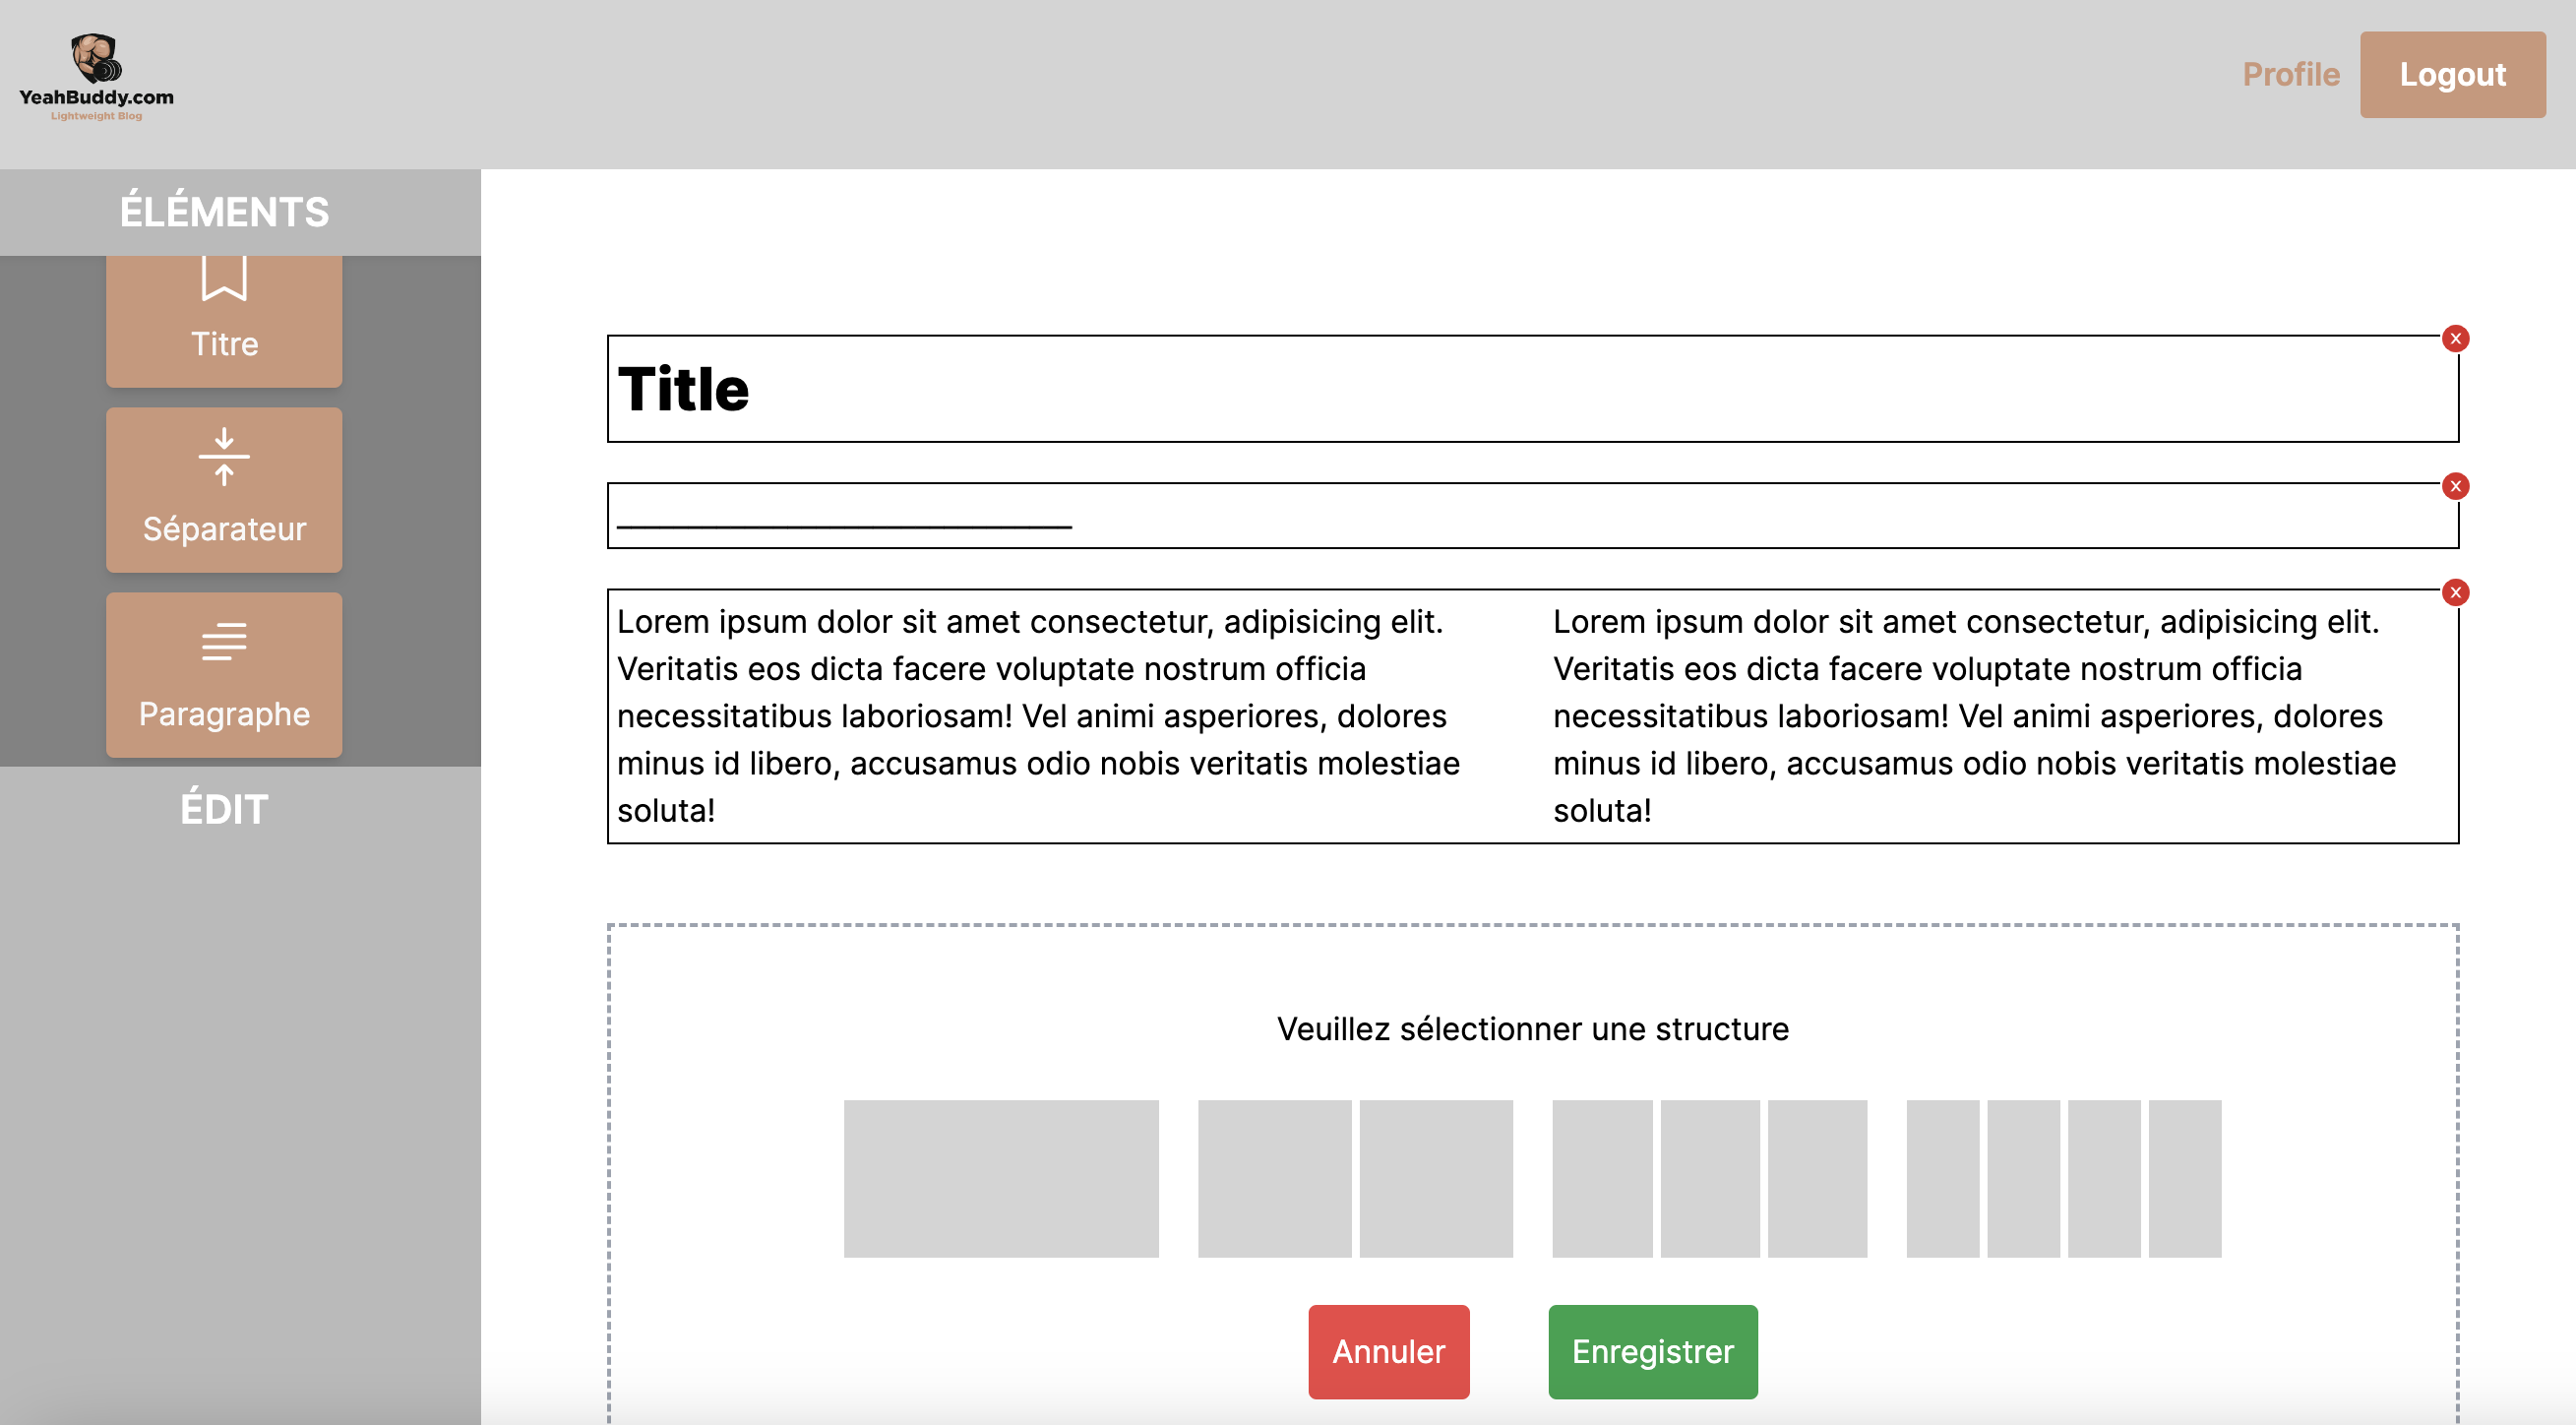Delete the Title block with its red X

click(2455, 338)
